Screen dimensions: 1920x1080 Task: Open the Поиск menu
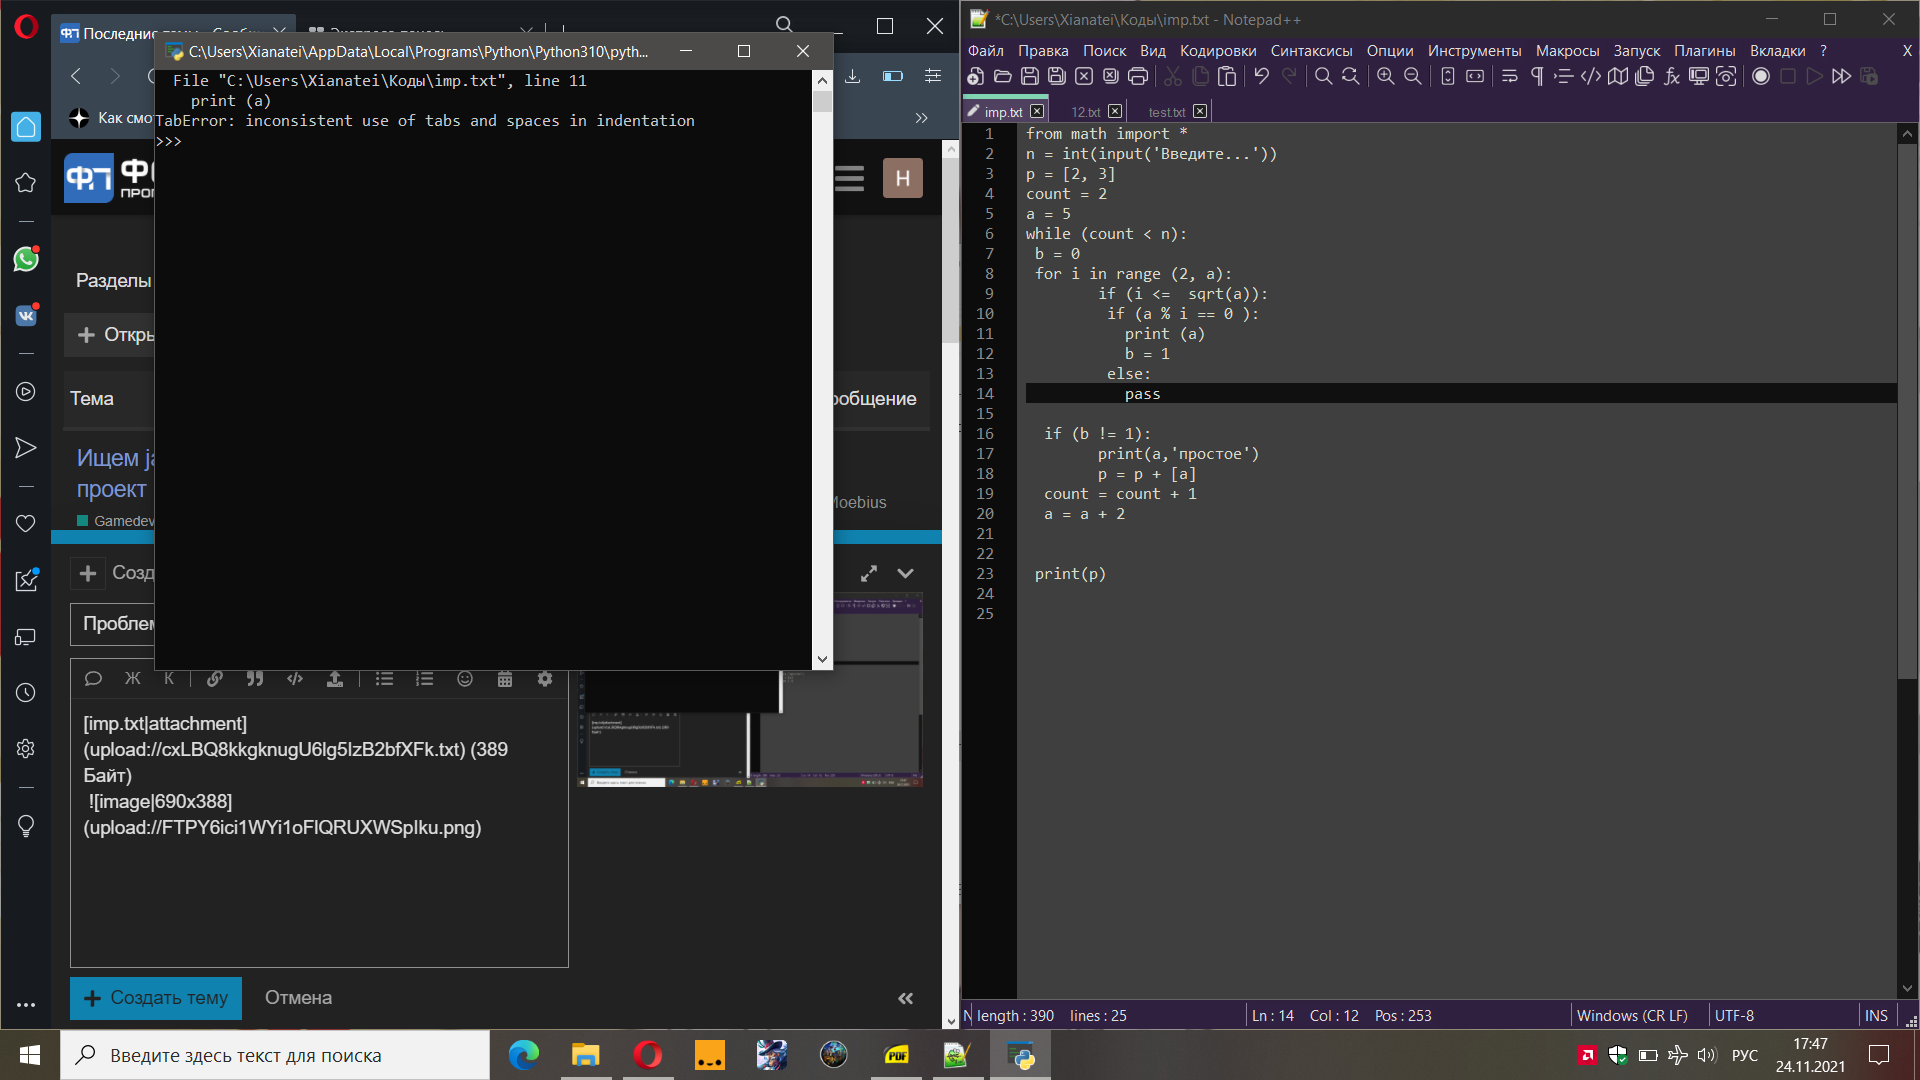pos(1104,51)
